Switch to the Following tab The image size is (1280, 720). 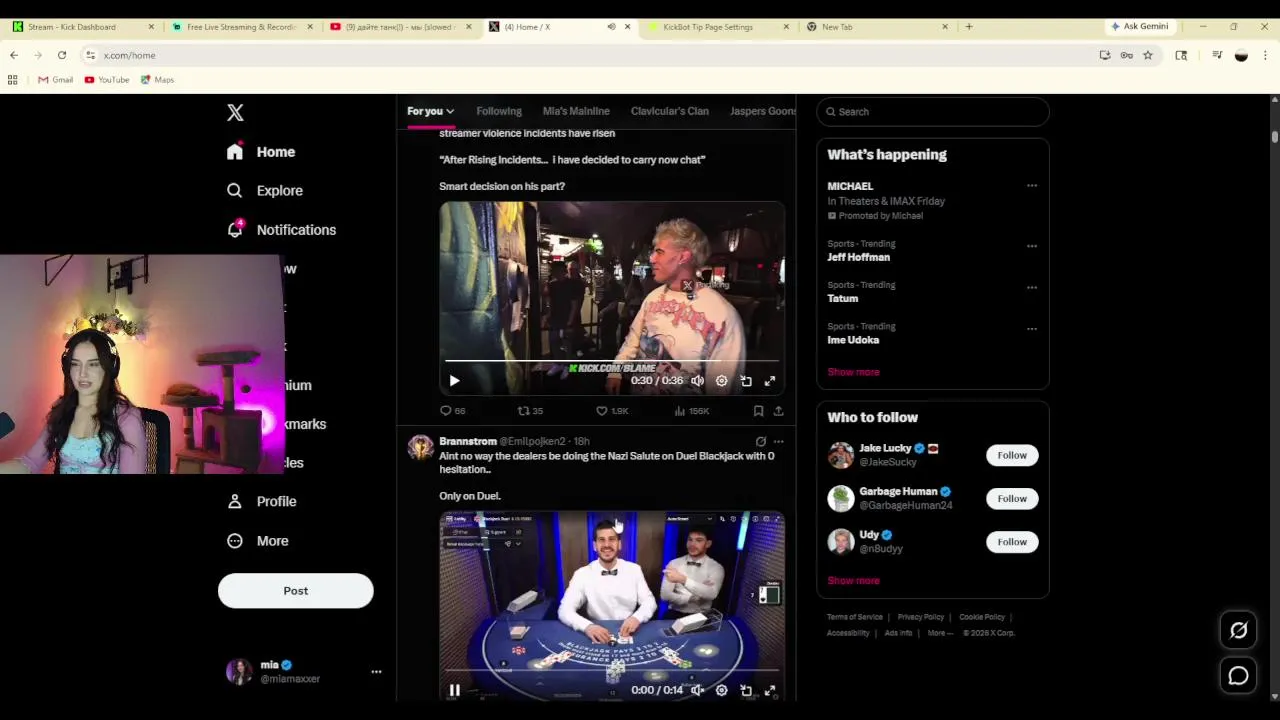[x=499, y=111]
